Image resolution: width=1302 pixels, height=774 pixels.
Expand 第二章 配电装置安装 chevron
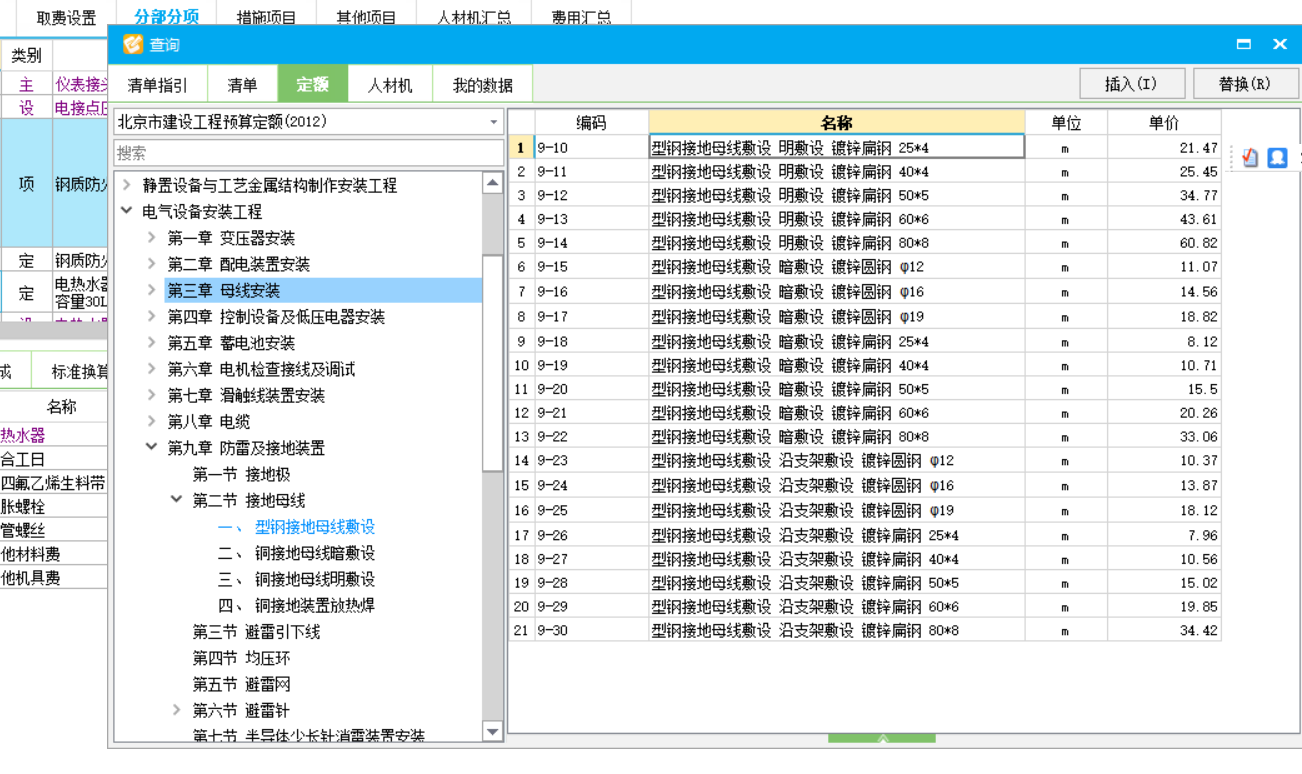(152, 264)
